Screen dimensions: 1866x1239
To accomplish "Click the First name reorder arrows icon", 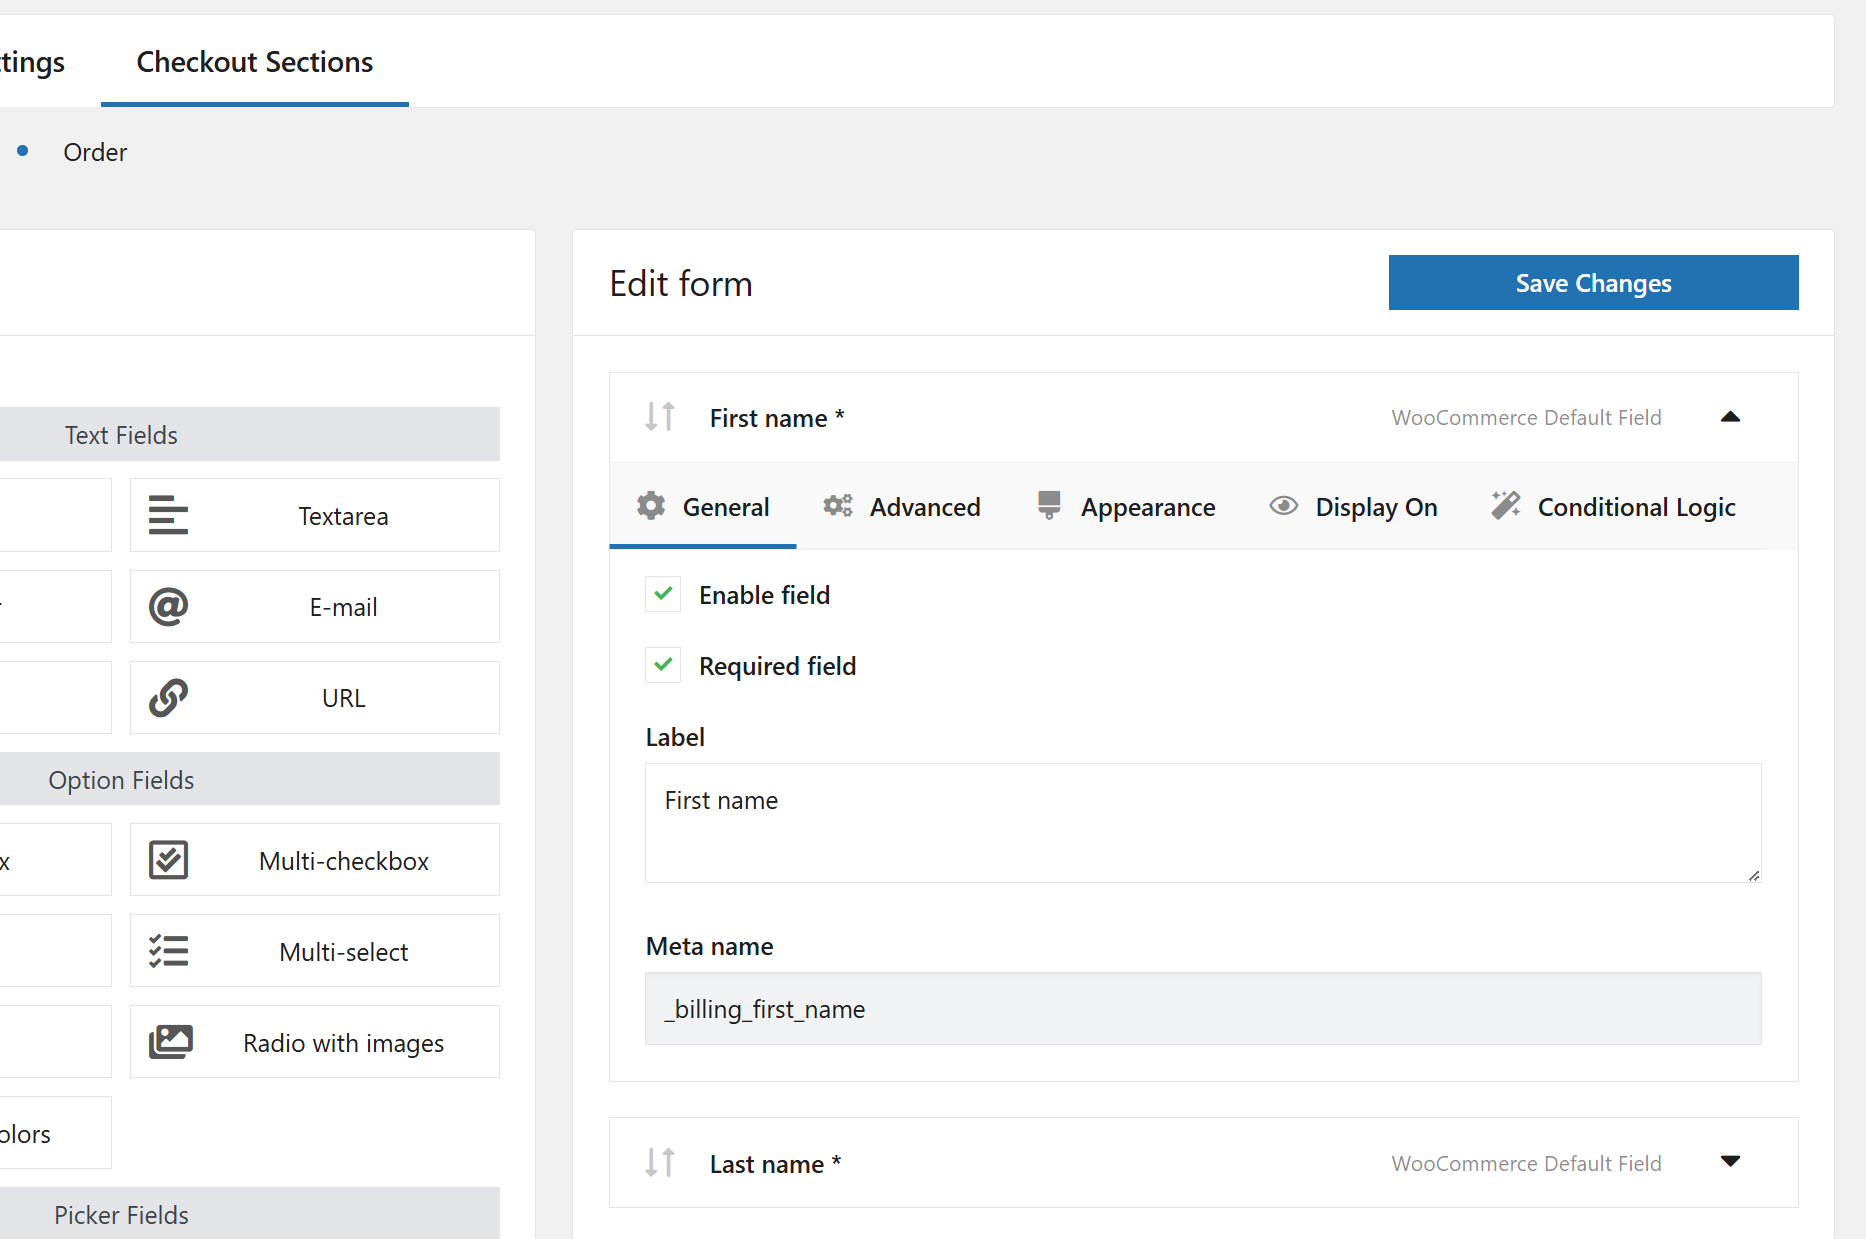I will 660,417.
